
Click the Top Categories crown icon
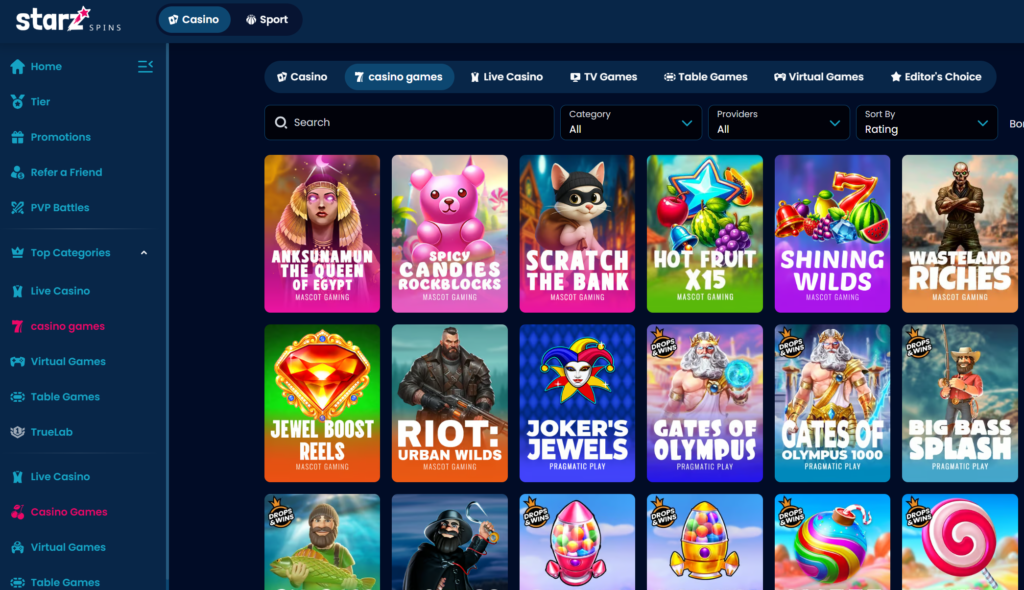pos(18,253)
